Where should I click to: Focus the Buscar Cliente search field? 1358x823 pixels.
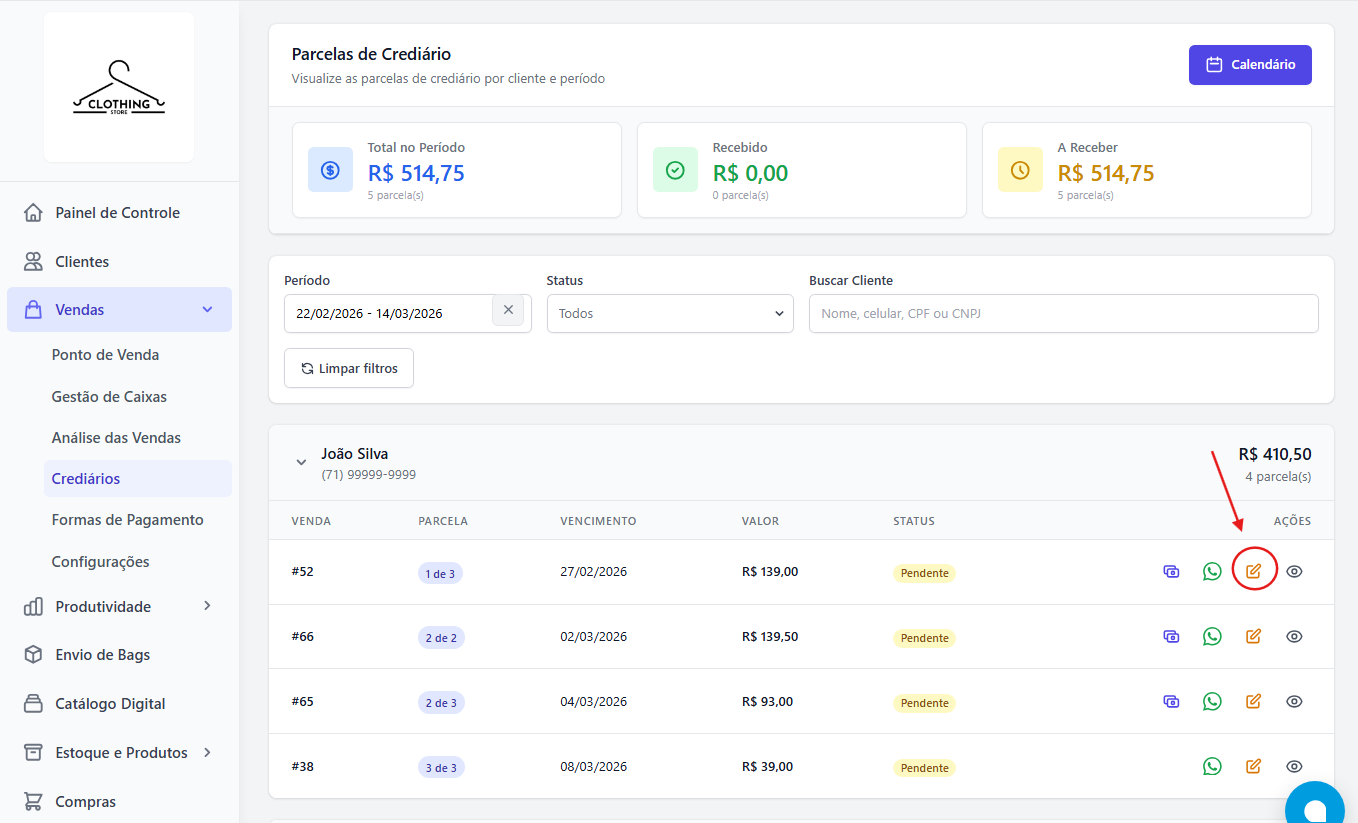coord(1063,314)
